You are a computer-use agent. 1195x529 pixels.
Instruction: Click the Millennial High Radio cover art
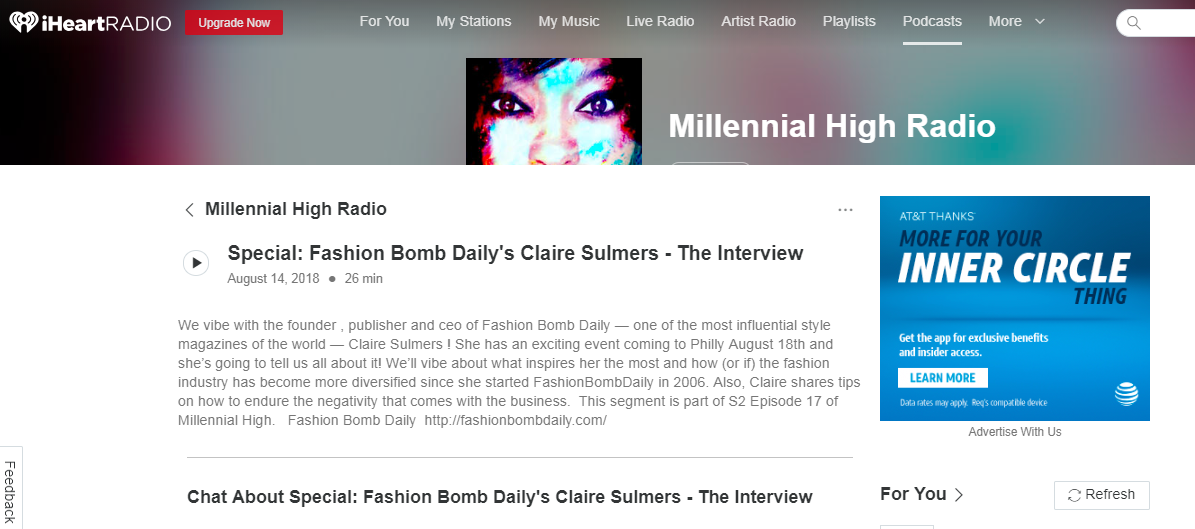(x=554, y=111)
